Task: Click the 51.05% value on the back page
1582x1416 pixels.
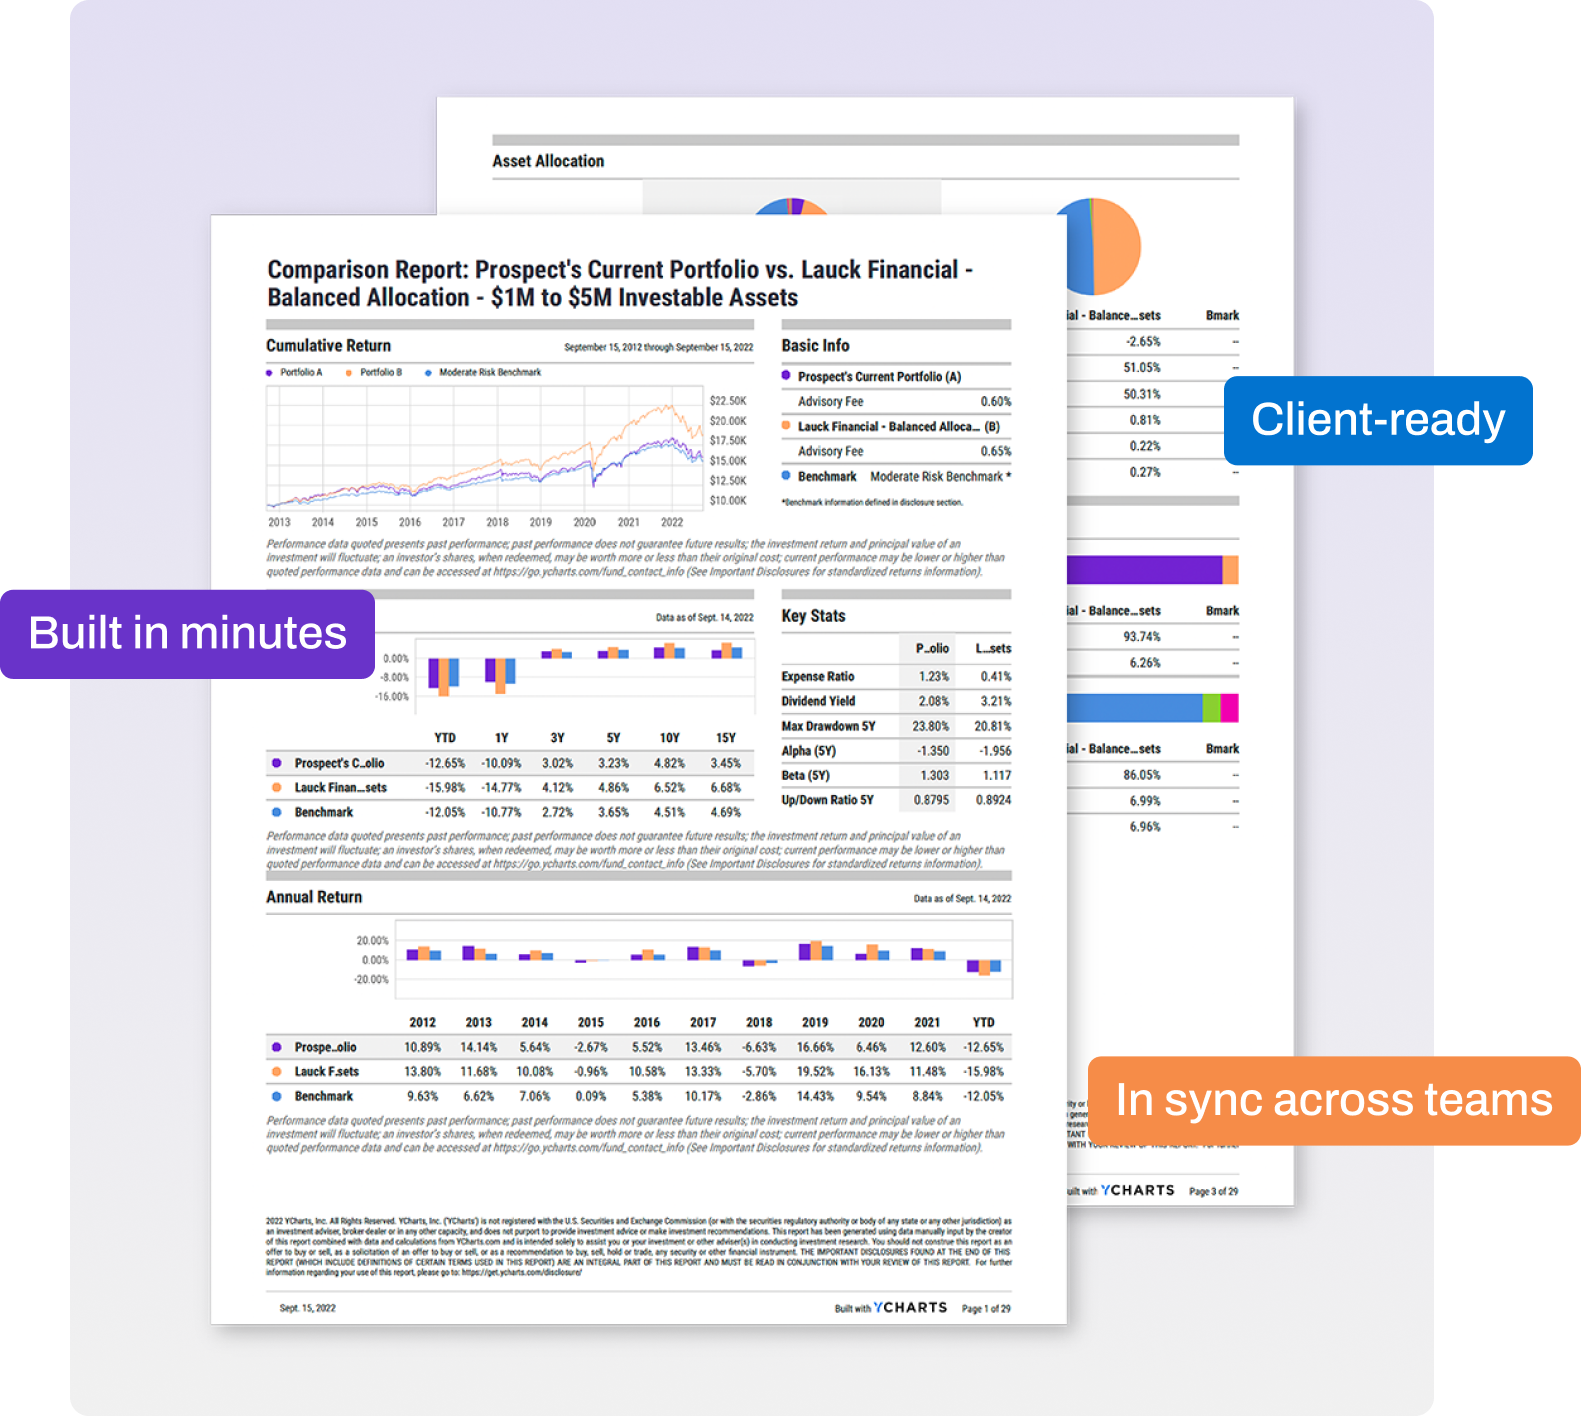Action: pos(1142,368)
